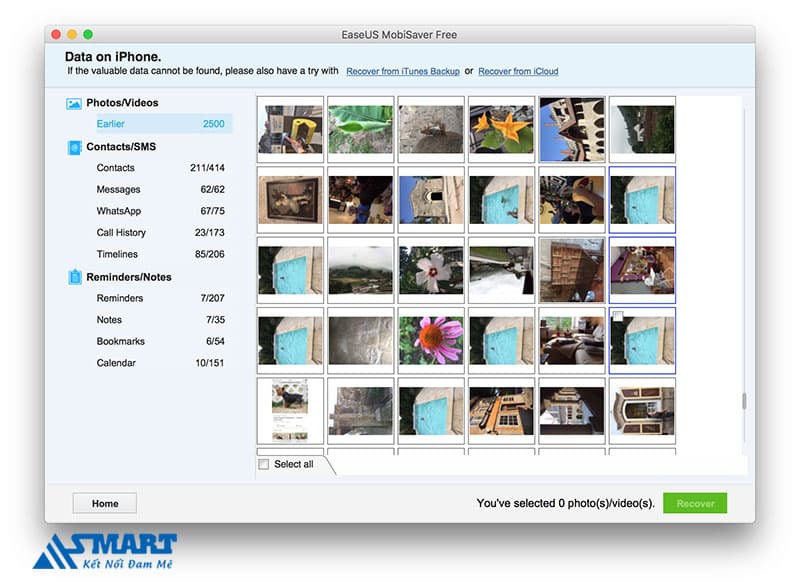The height and width of the screenshot is (587, 800).
Task: Pick the pink coneflower photo thumbnail
Action: [x=431, y=340]
